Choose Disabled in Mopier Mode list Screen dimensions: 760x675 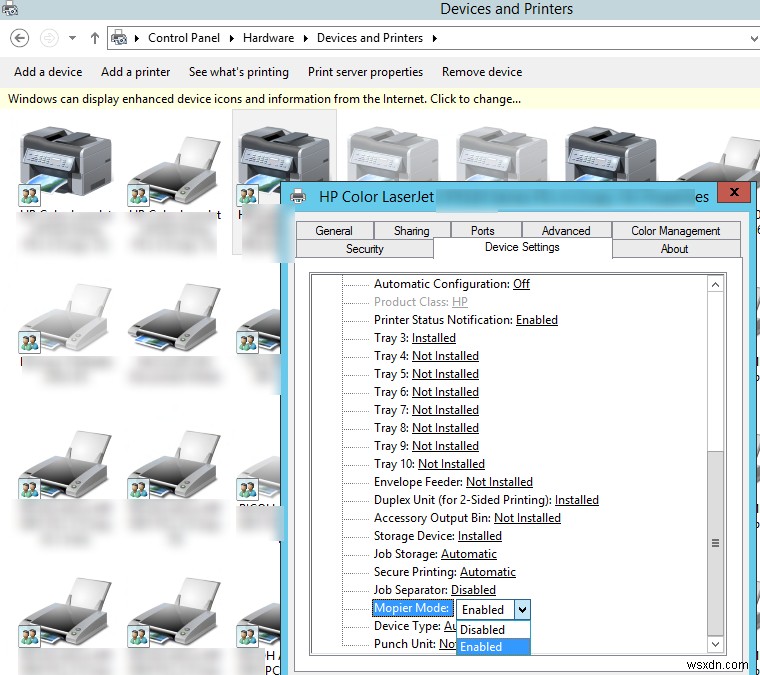point(493,629)
